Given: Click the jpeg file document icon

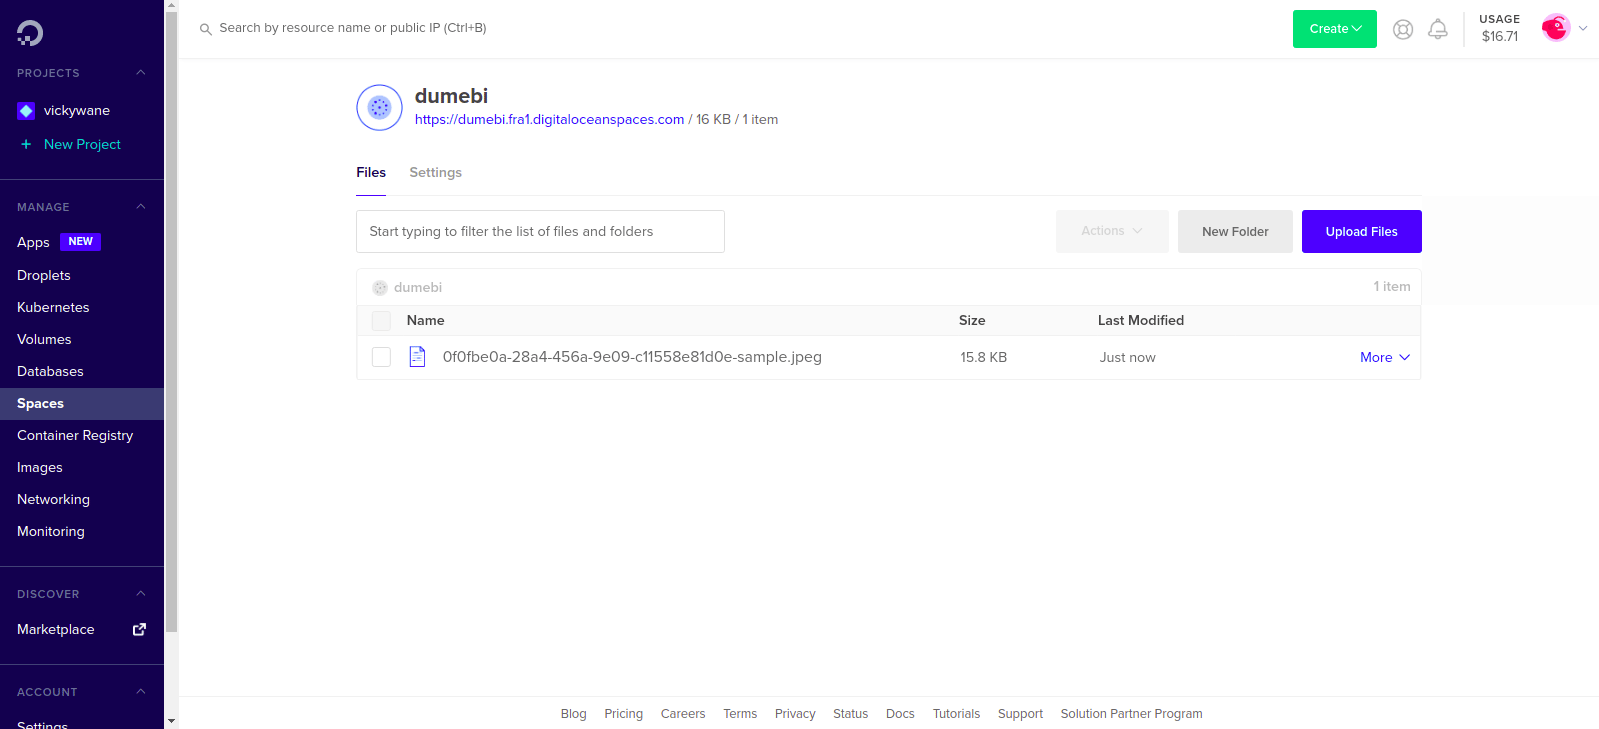Looking at the screenshot, I should coord(417,357).
